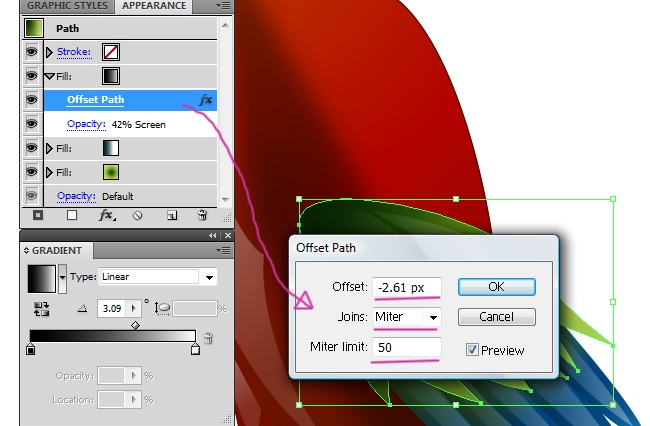Hide the Stroke attribute with eye icon
The width and height of the screenshot is (650, 426).
click(x=31, y=51)
